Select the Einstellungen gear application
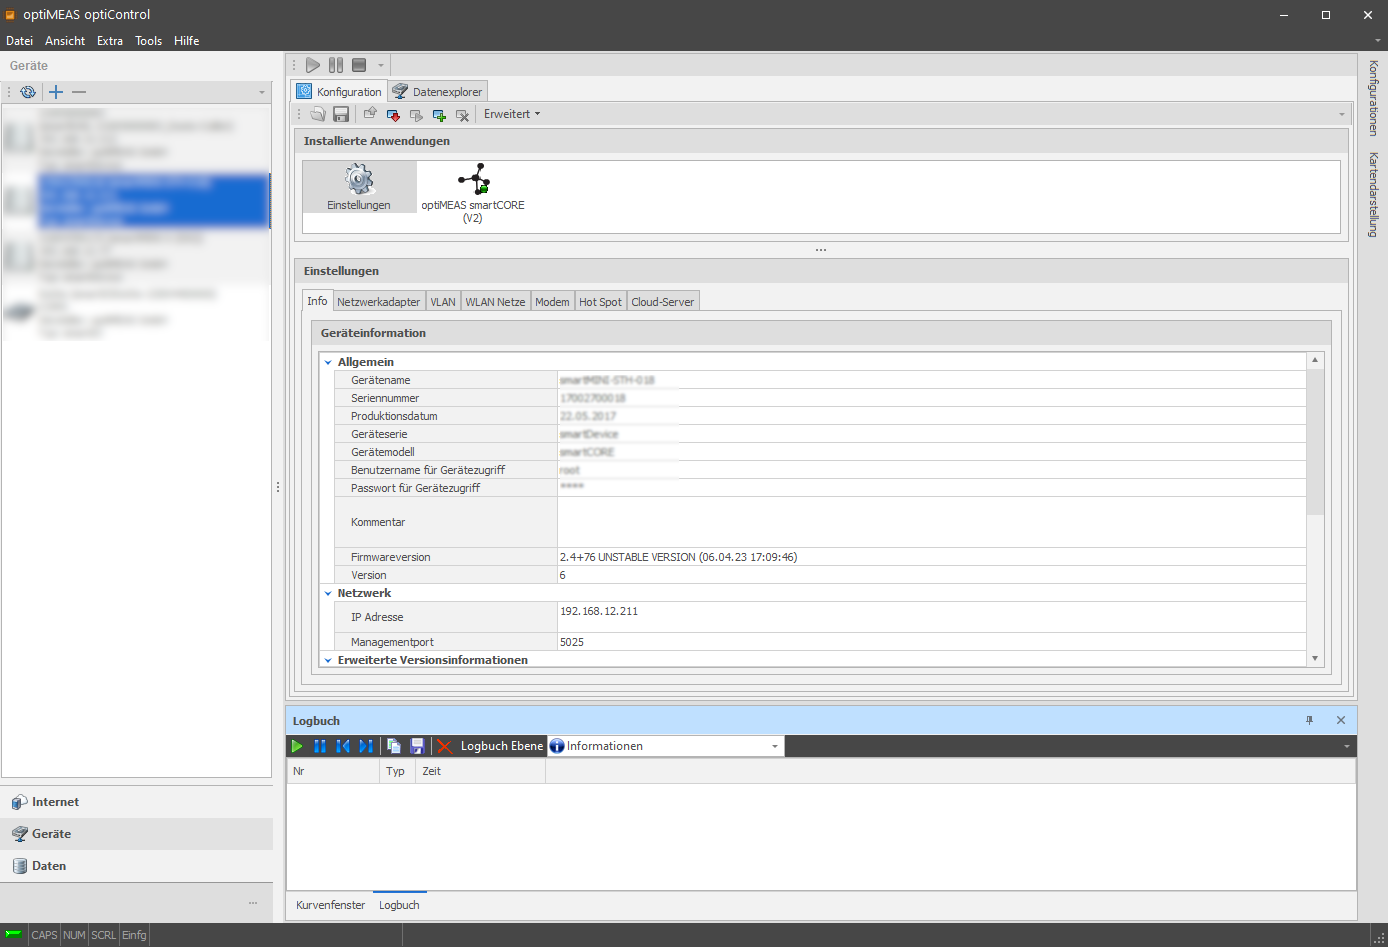Screen dimensions: 1388x947 (359, 187)
